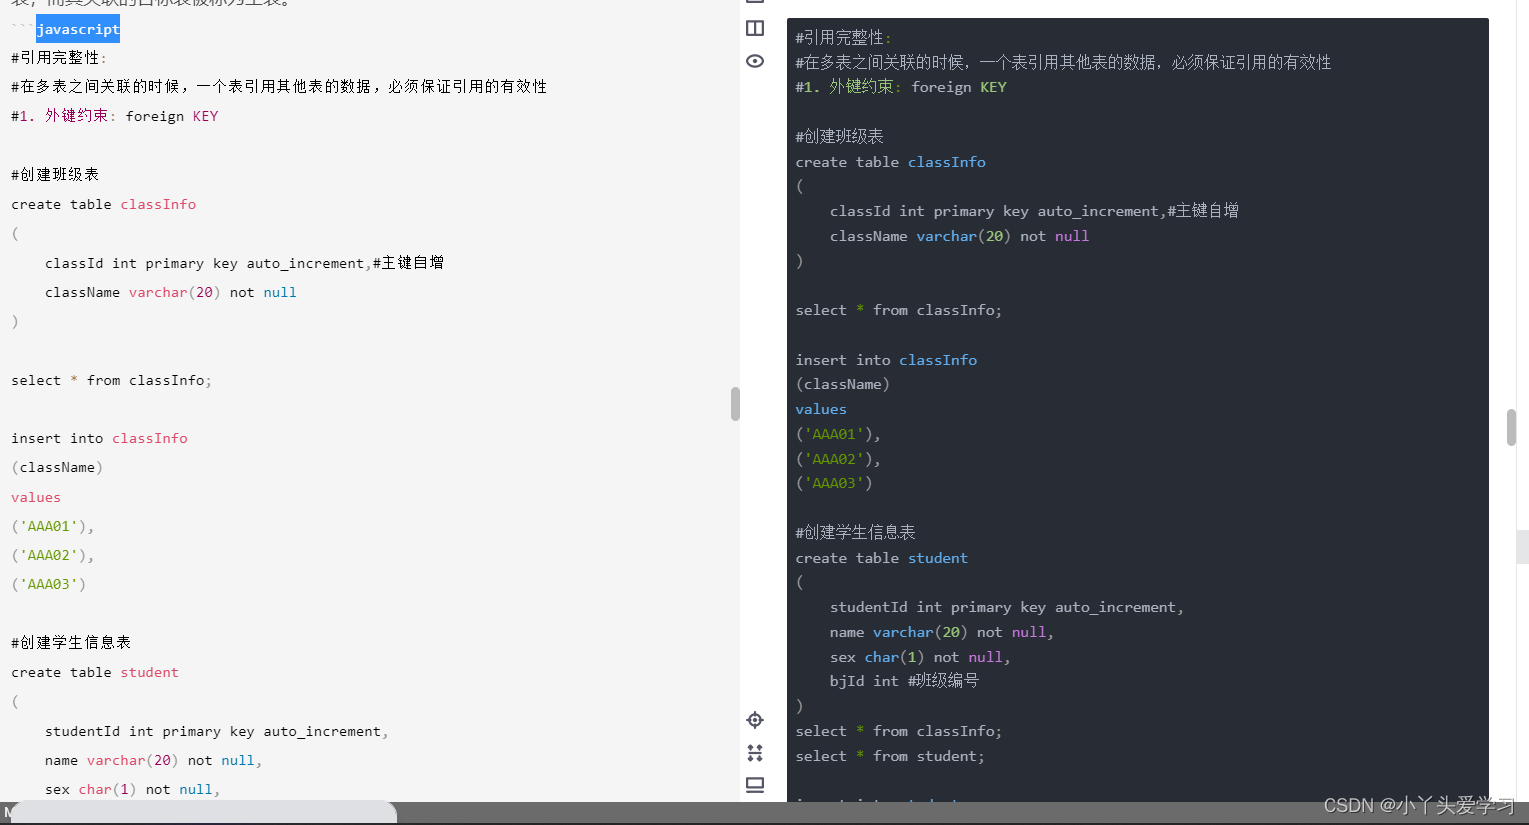Screen dimensions: 1529x825
Task: Click the editor pane vertical scrollbar thumb
Action: pyautogui.click(x=735, y=404)
